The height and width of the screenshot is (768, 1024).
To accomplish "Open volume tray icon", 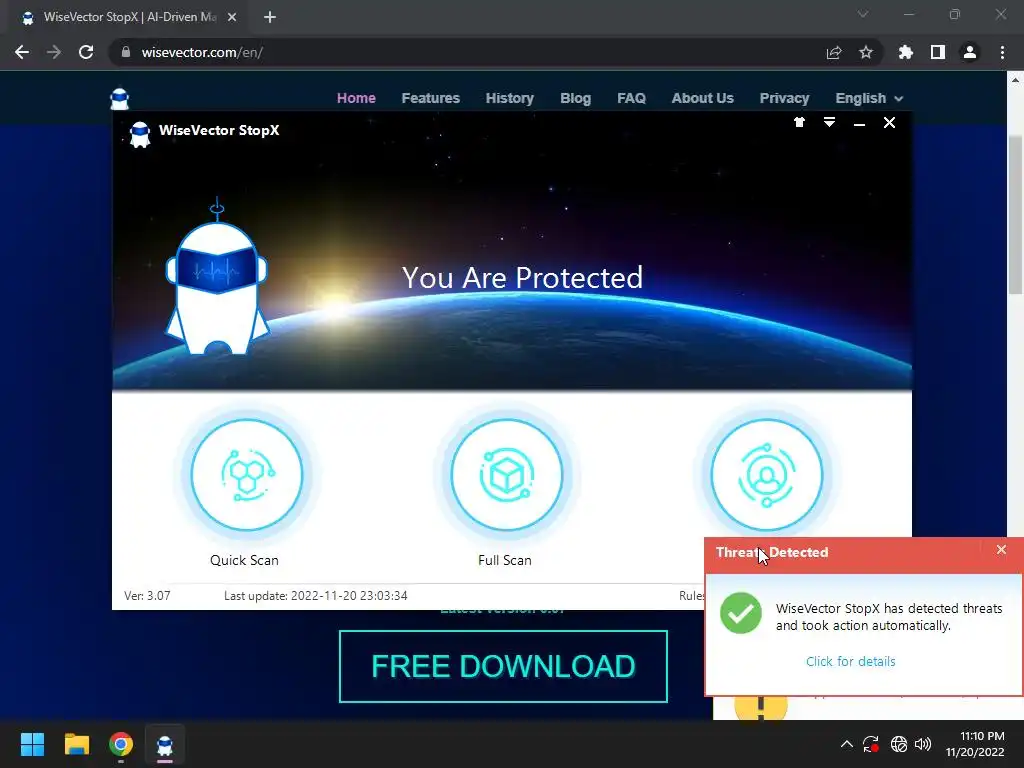I will point(923,744).
